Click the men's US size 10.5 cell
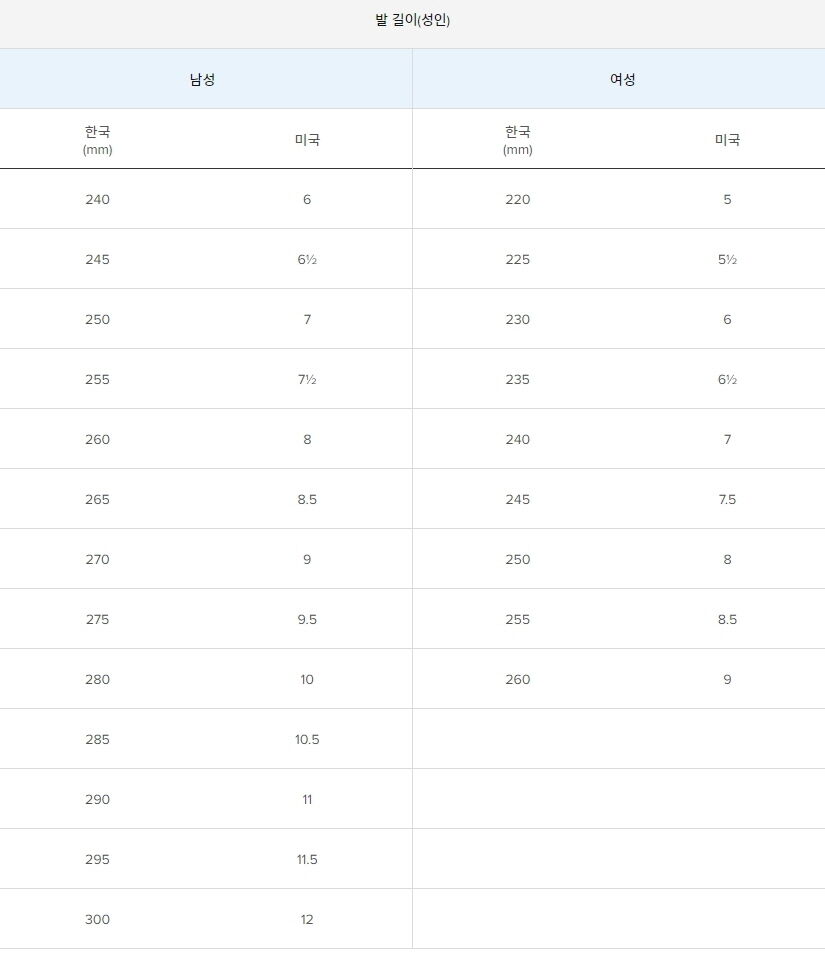The width and height of the screenshot is (825, 955). click(307, 739)
